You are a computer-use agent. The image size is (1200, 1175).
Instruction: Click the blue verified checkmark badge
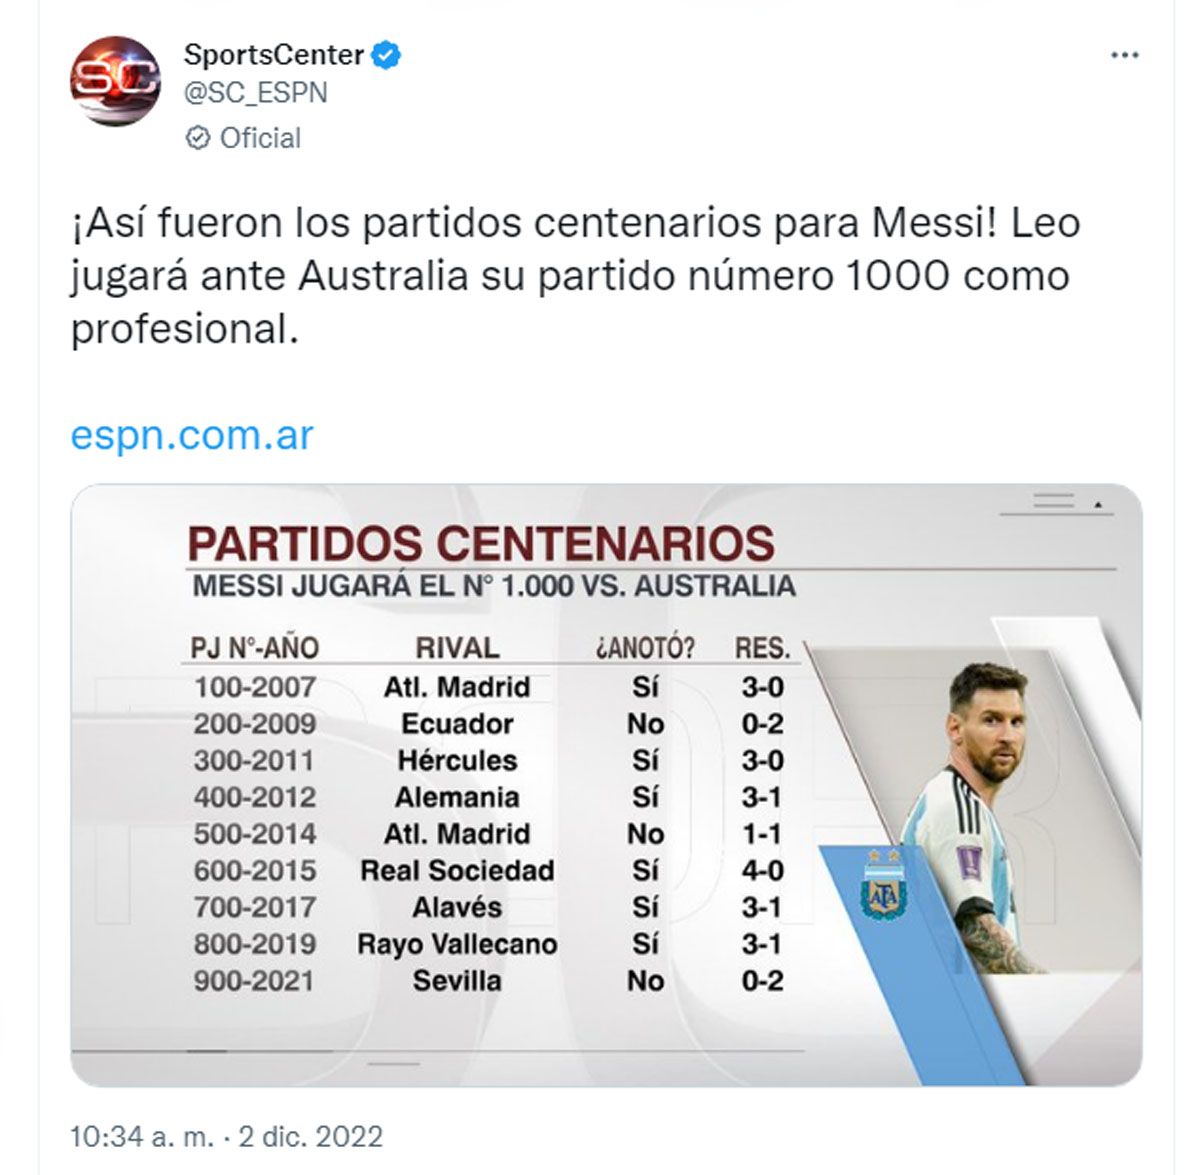click(x=387, y=55)
